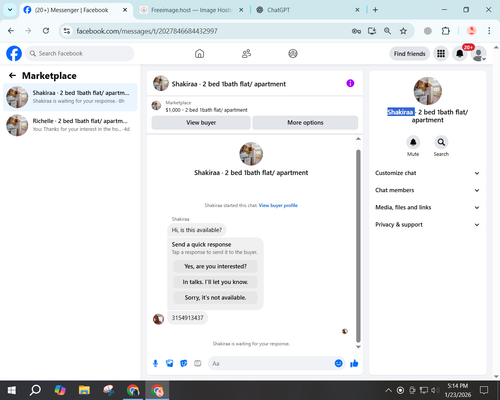500x400 pixels.
Task: Open the browser zoom magnifier icon
Action: 387,31
